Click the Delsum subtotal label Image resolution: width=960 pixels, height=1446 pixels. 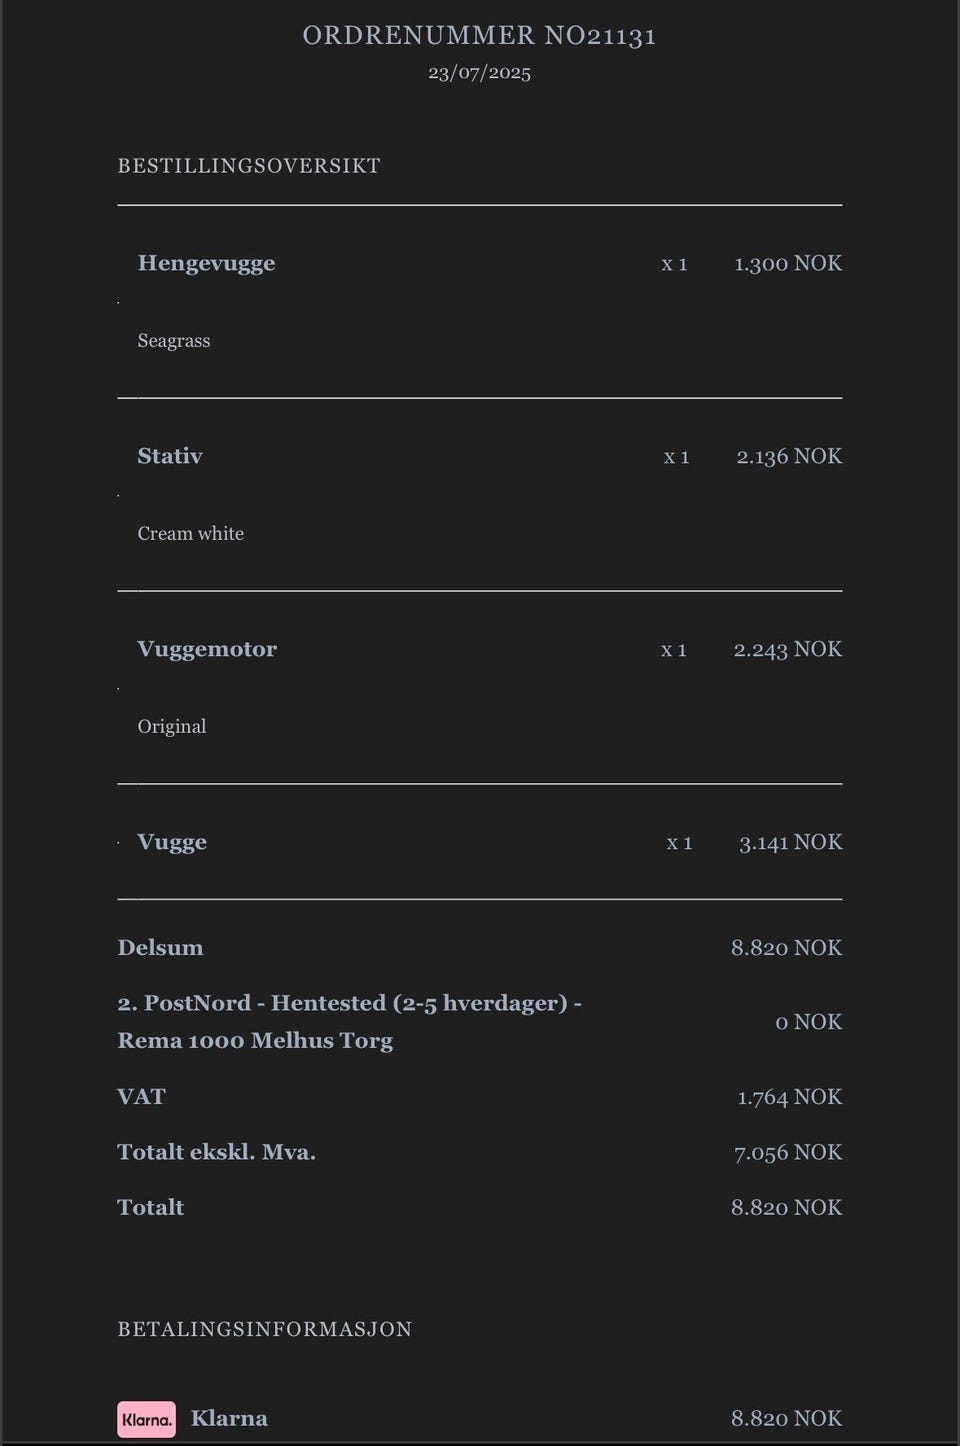pos(160,948)
